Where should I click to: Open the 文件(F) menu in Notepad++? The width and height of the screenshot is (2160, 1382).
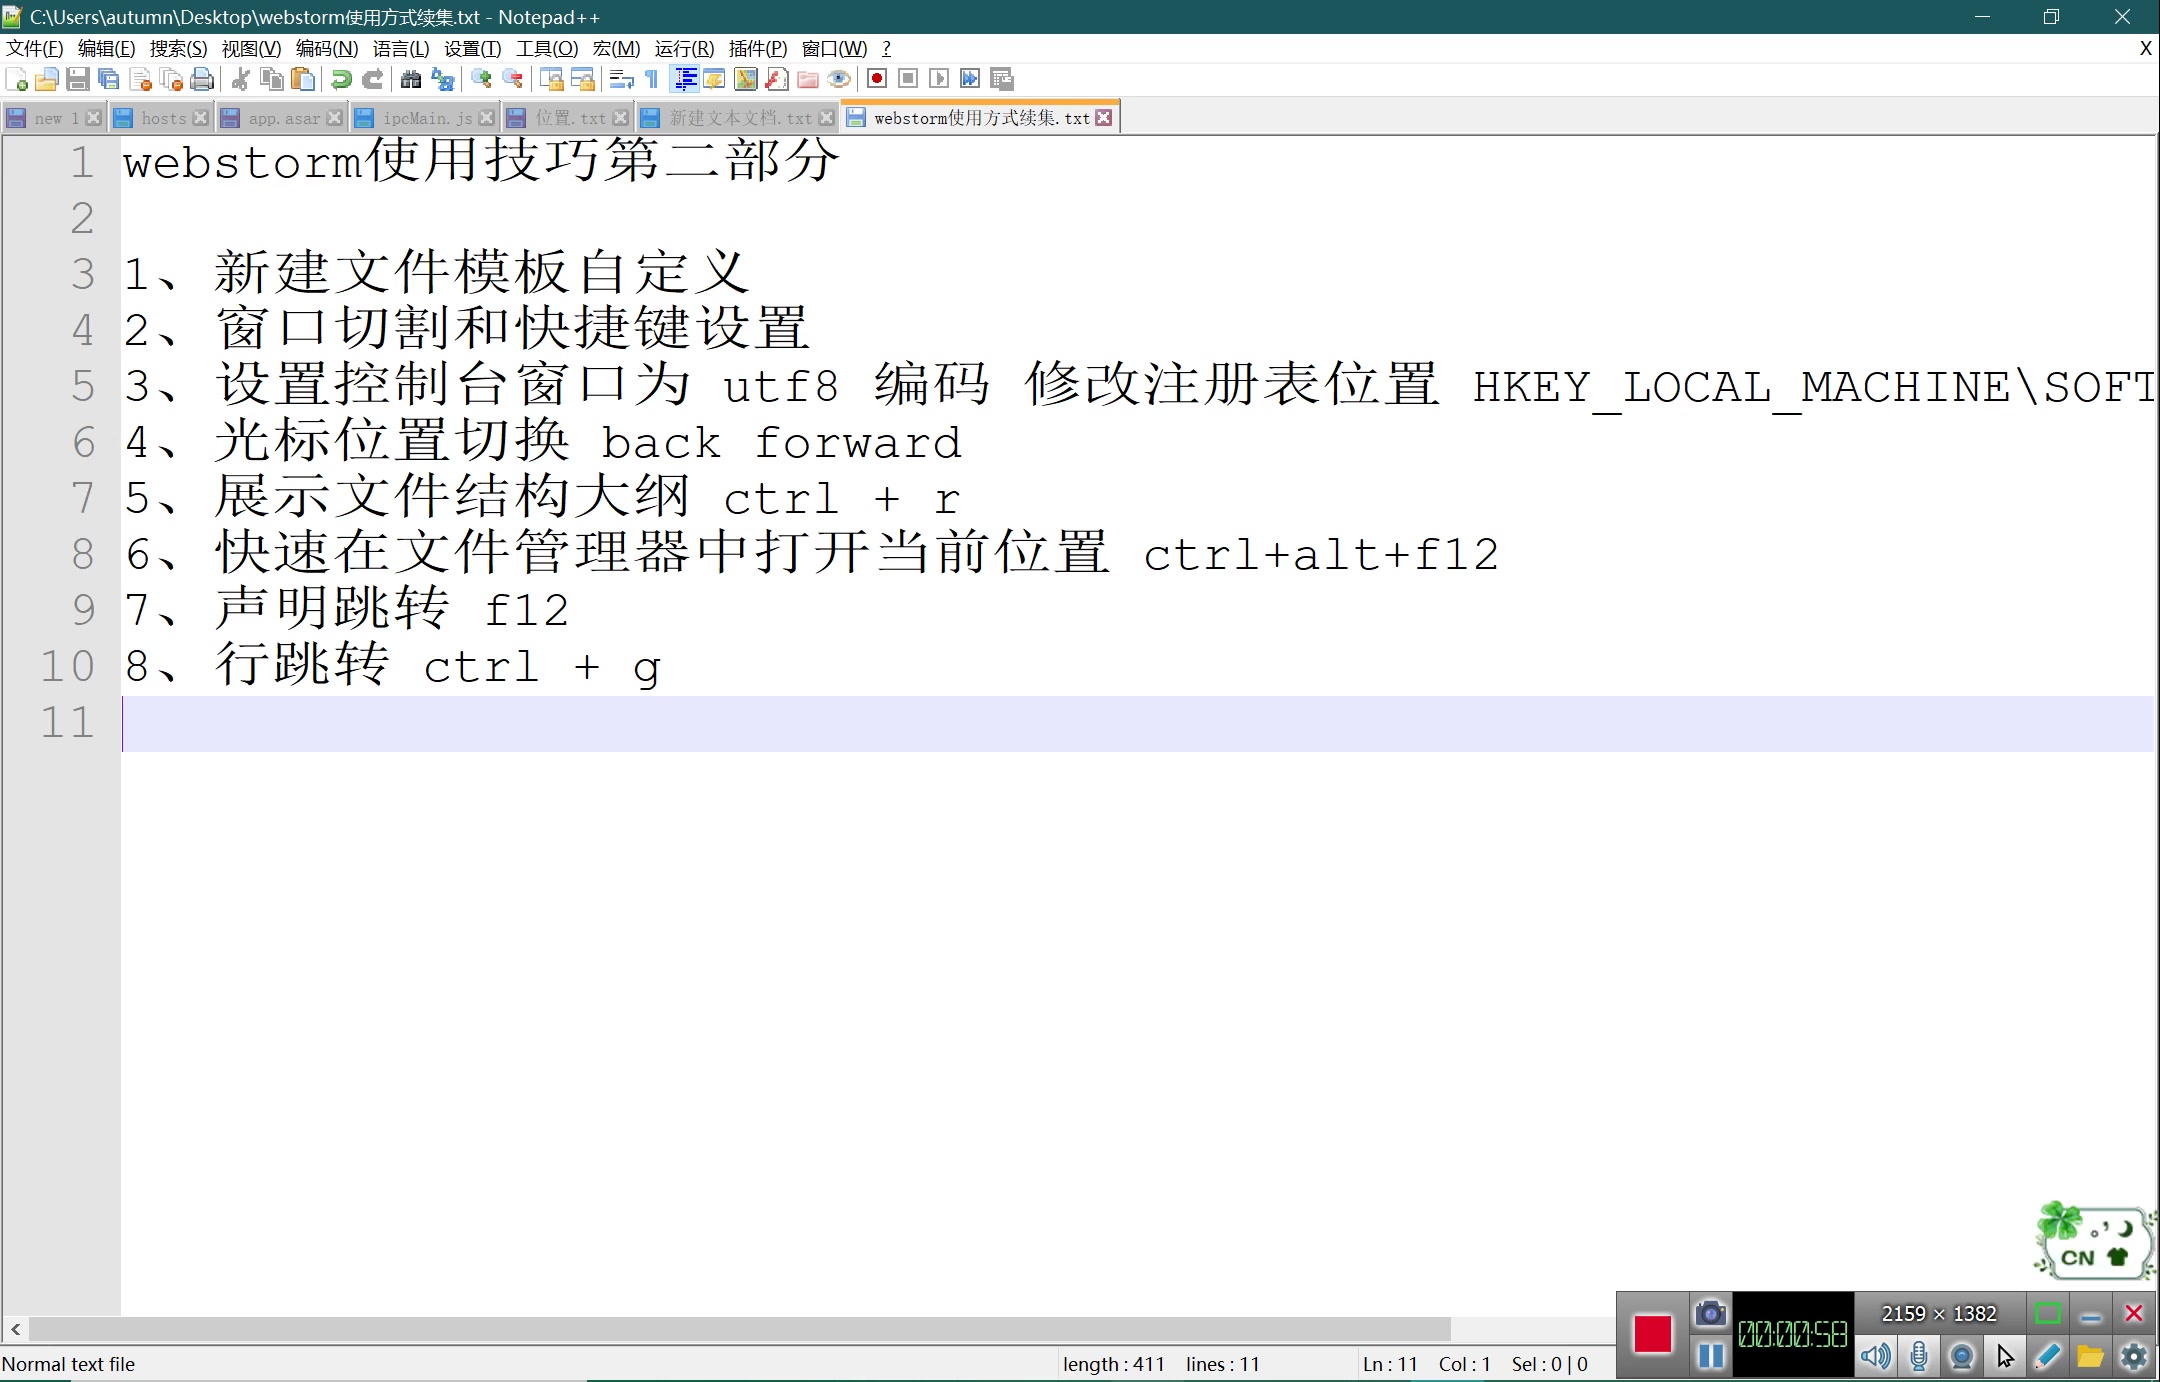[28, 47]
